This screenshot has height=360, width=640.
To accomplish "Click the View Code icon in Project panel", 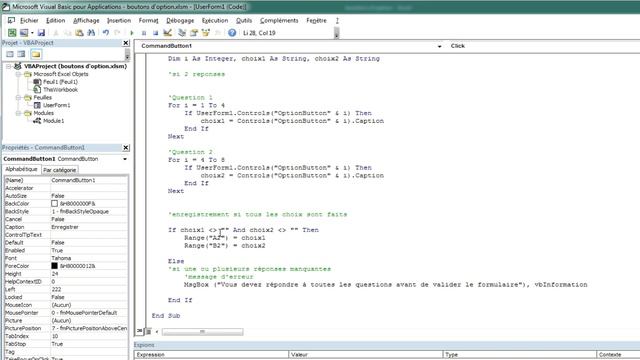I will click(10, 54).
